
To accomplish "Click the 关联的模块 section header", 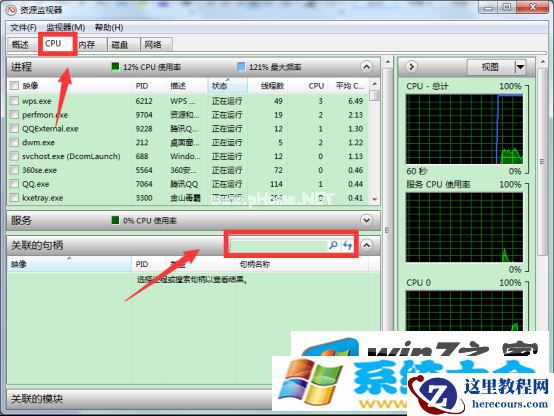I will pos(37,399).
